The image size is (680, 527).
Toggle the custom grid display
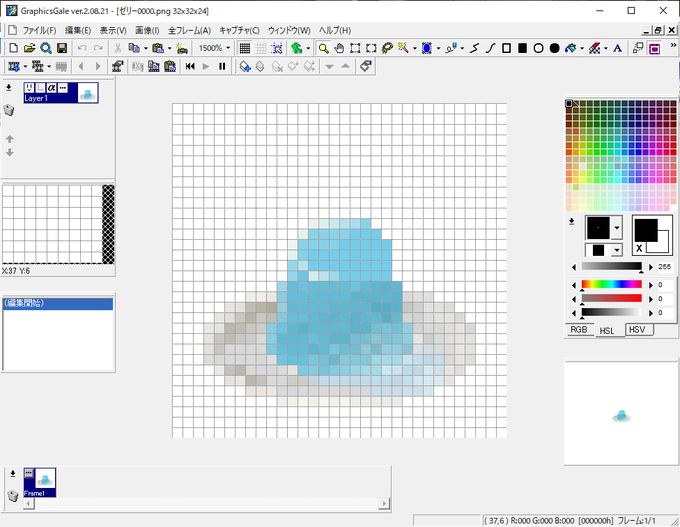coord(261,48)
